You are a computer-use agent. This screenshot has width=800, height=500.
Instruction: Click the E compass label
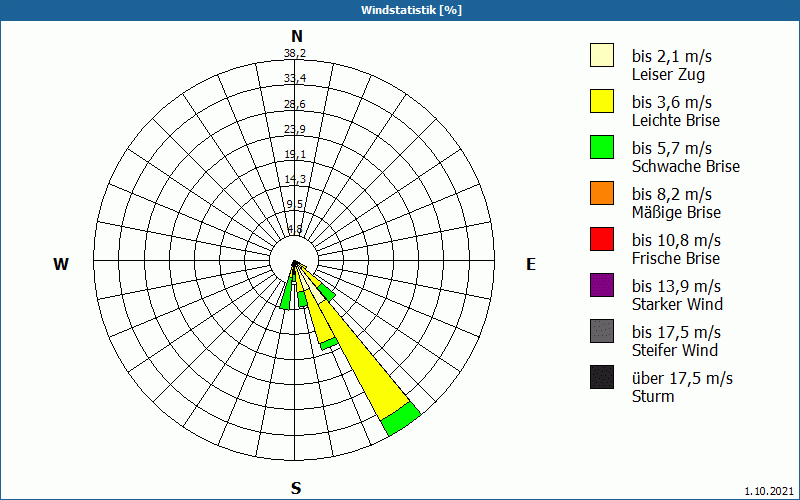pyautogui.click(x=531, y=264)
